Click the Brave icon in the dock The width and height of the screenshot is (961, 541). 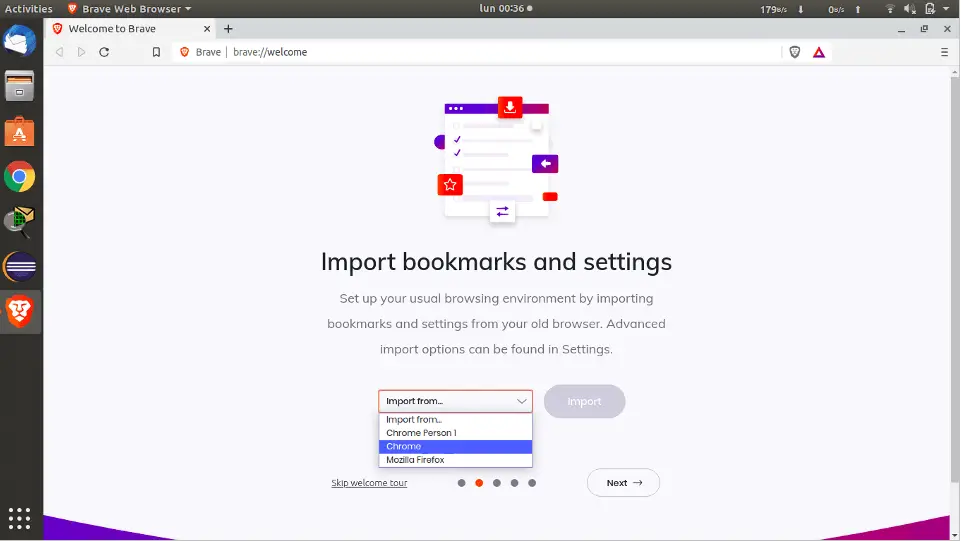click(x=20, y=311)
